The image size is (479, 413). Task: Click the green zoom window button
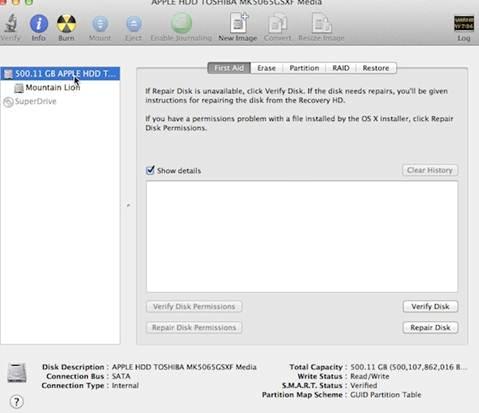(29, 2)
